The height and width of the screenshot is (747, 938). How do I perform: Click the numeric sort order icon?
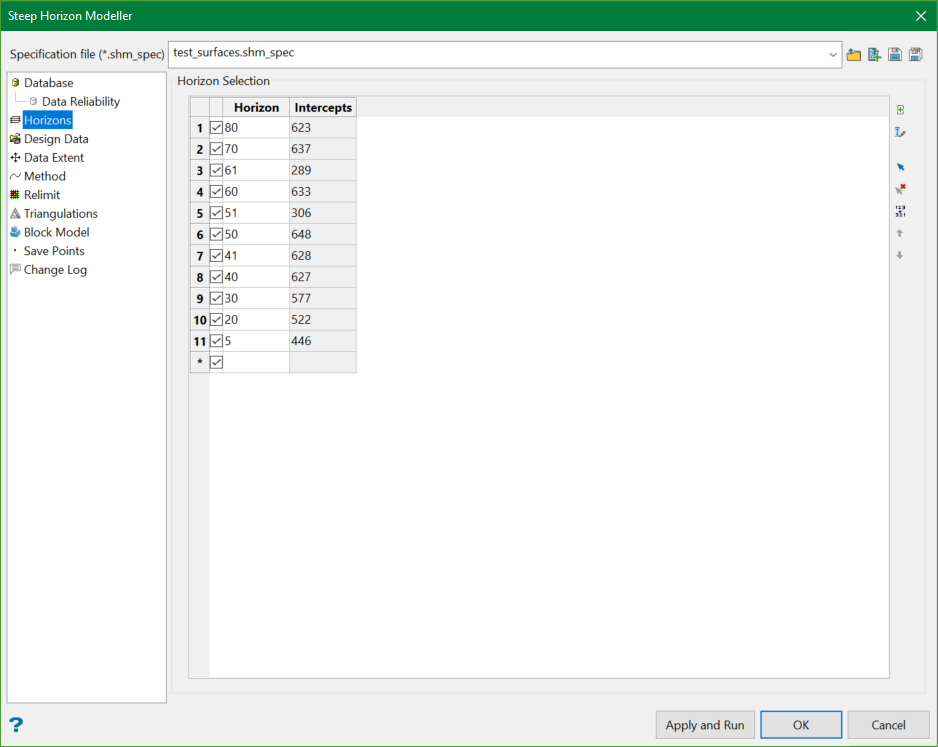point(900,211)
